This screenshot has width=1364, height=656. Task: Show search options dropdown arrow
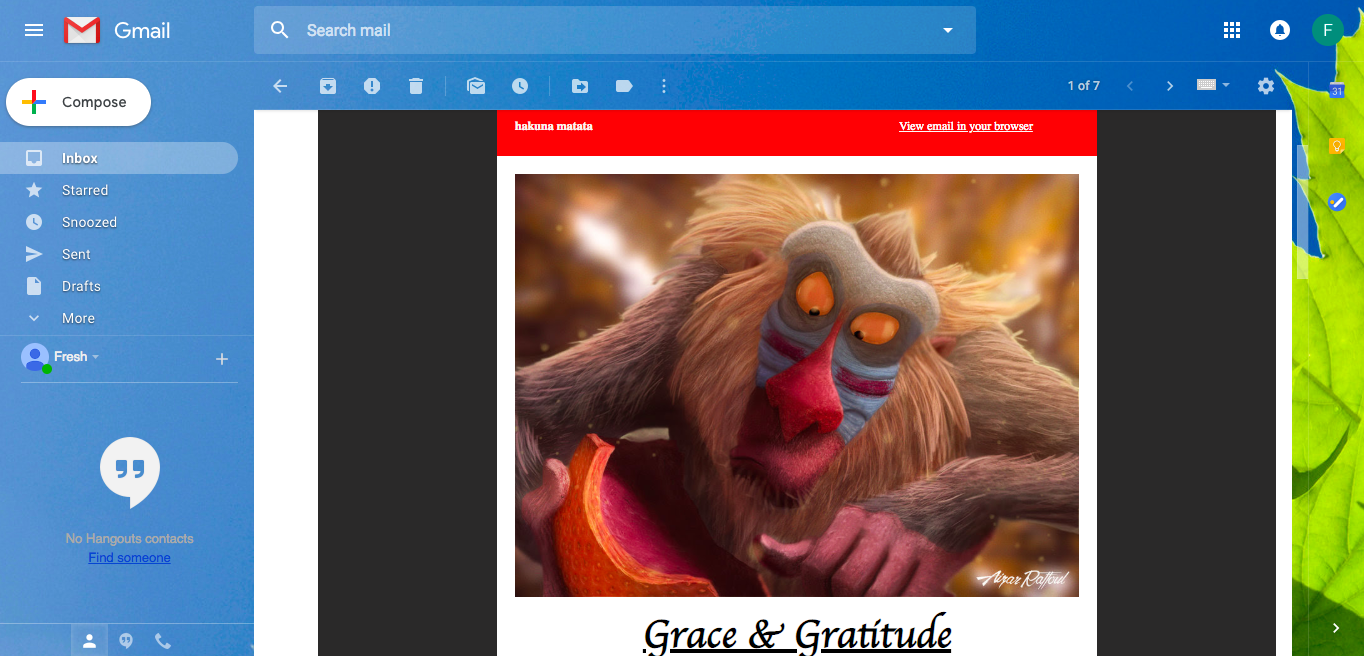tap(948, 30)
